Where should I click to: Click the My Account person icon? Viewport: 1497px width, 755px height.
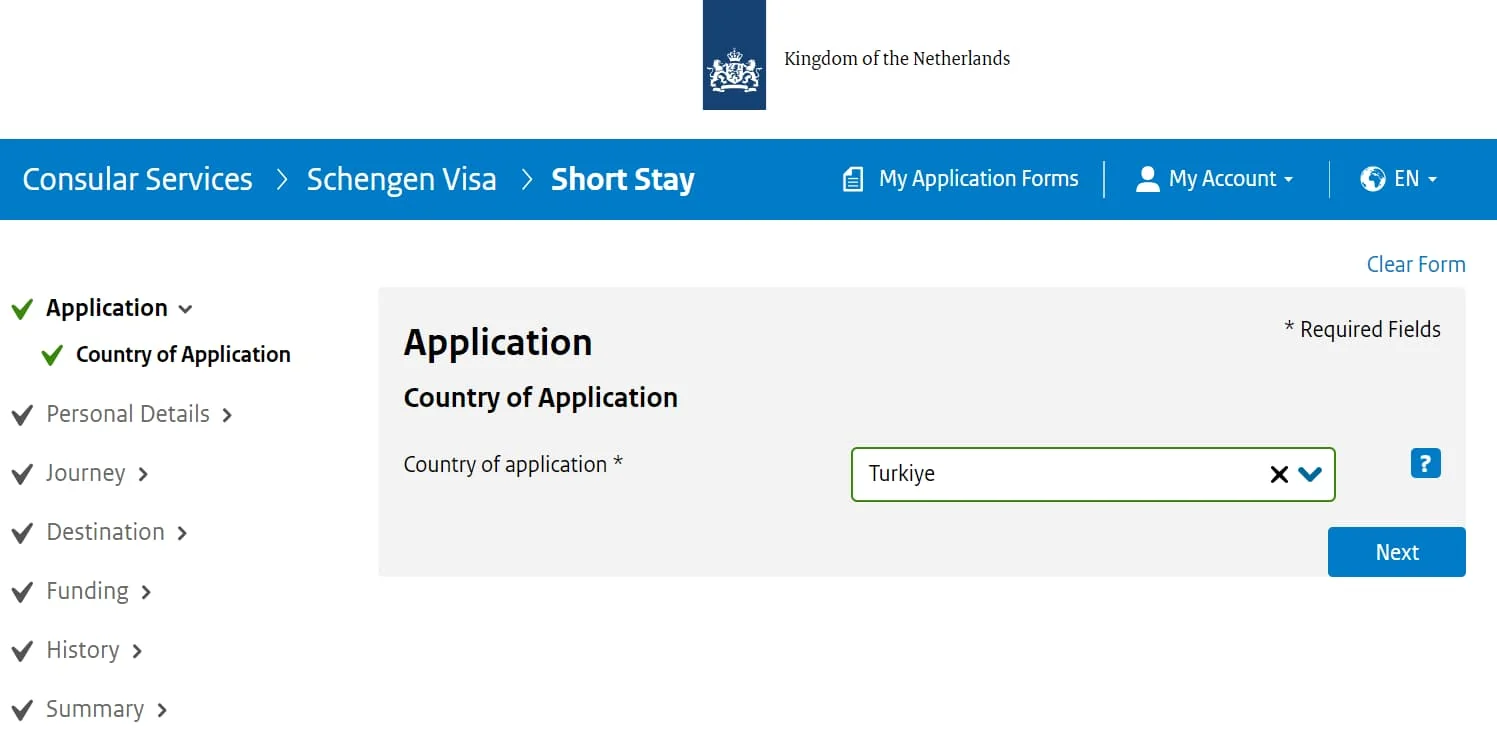click(x=1146, y=178)
